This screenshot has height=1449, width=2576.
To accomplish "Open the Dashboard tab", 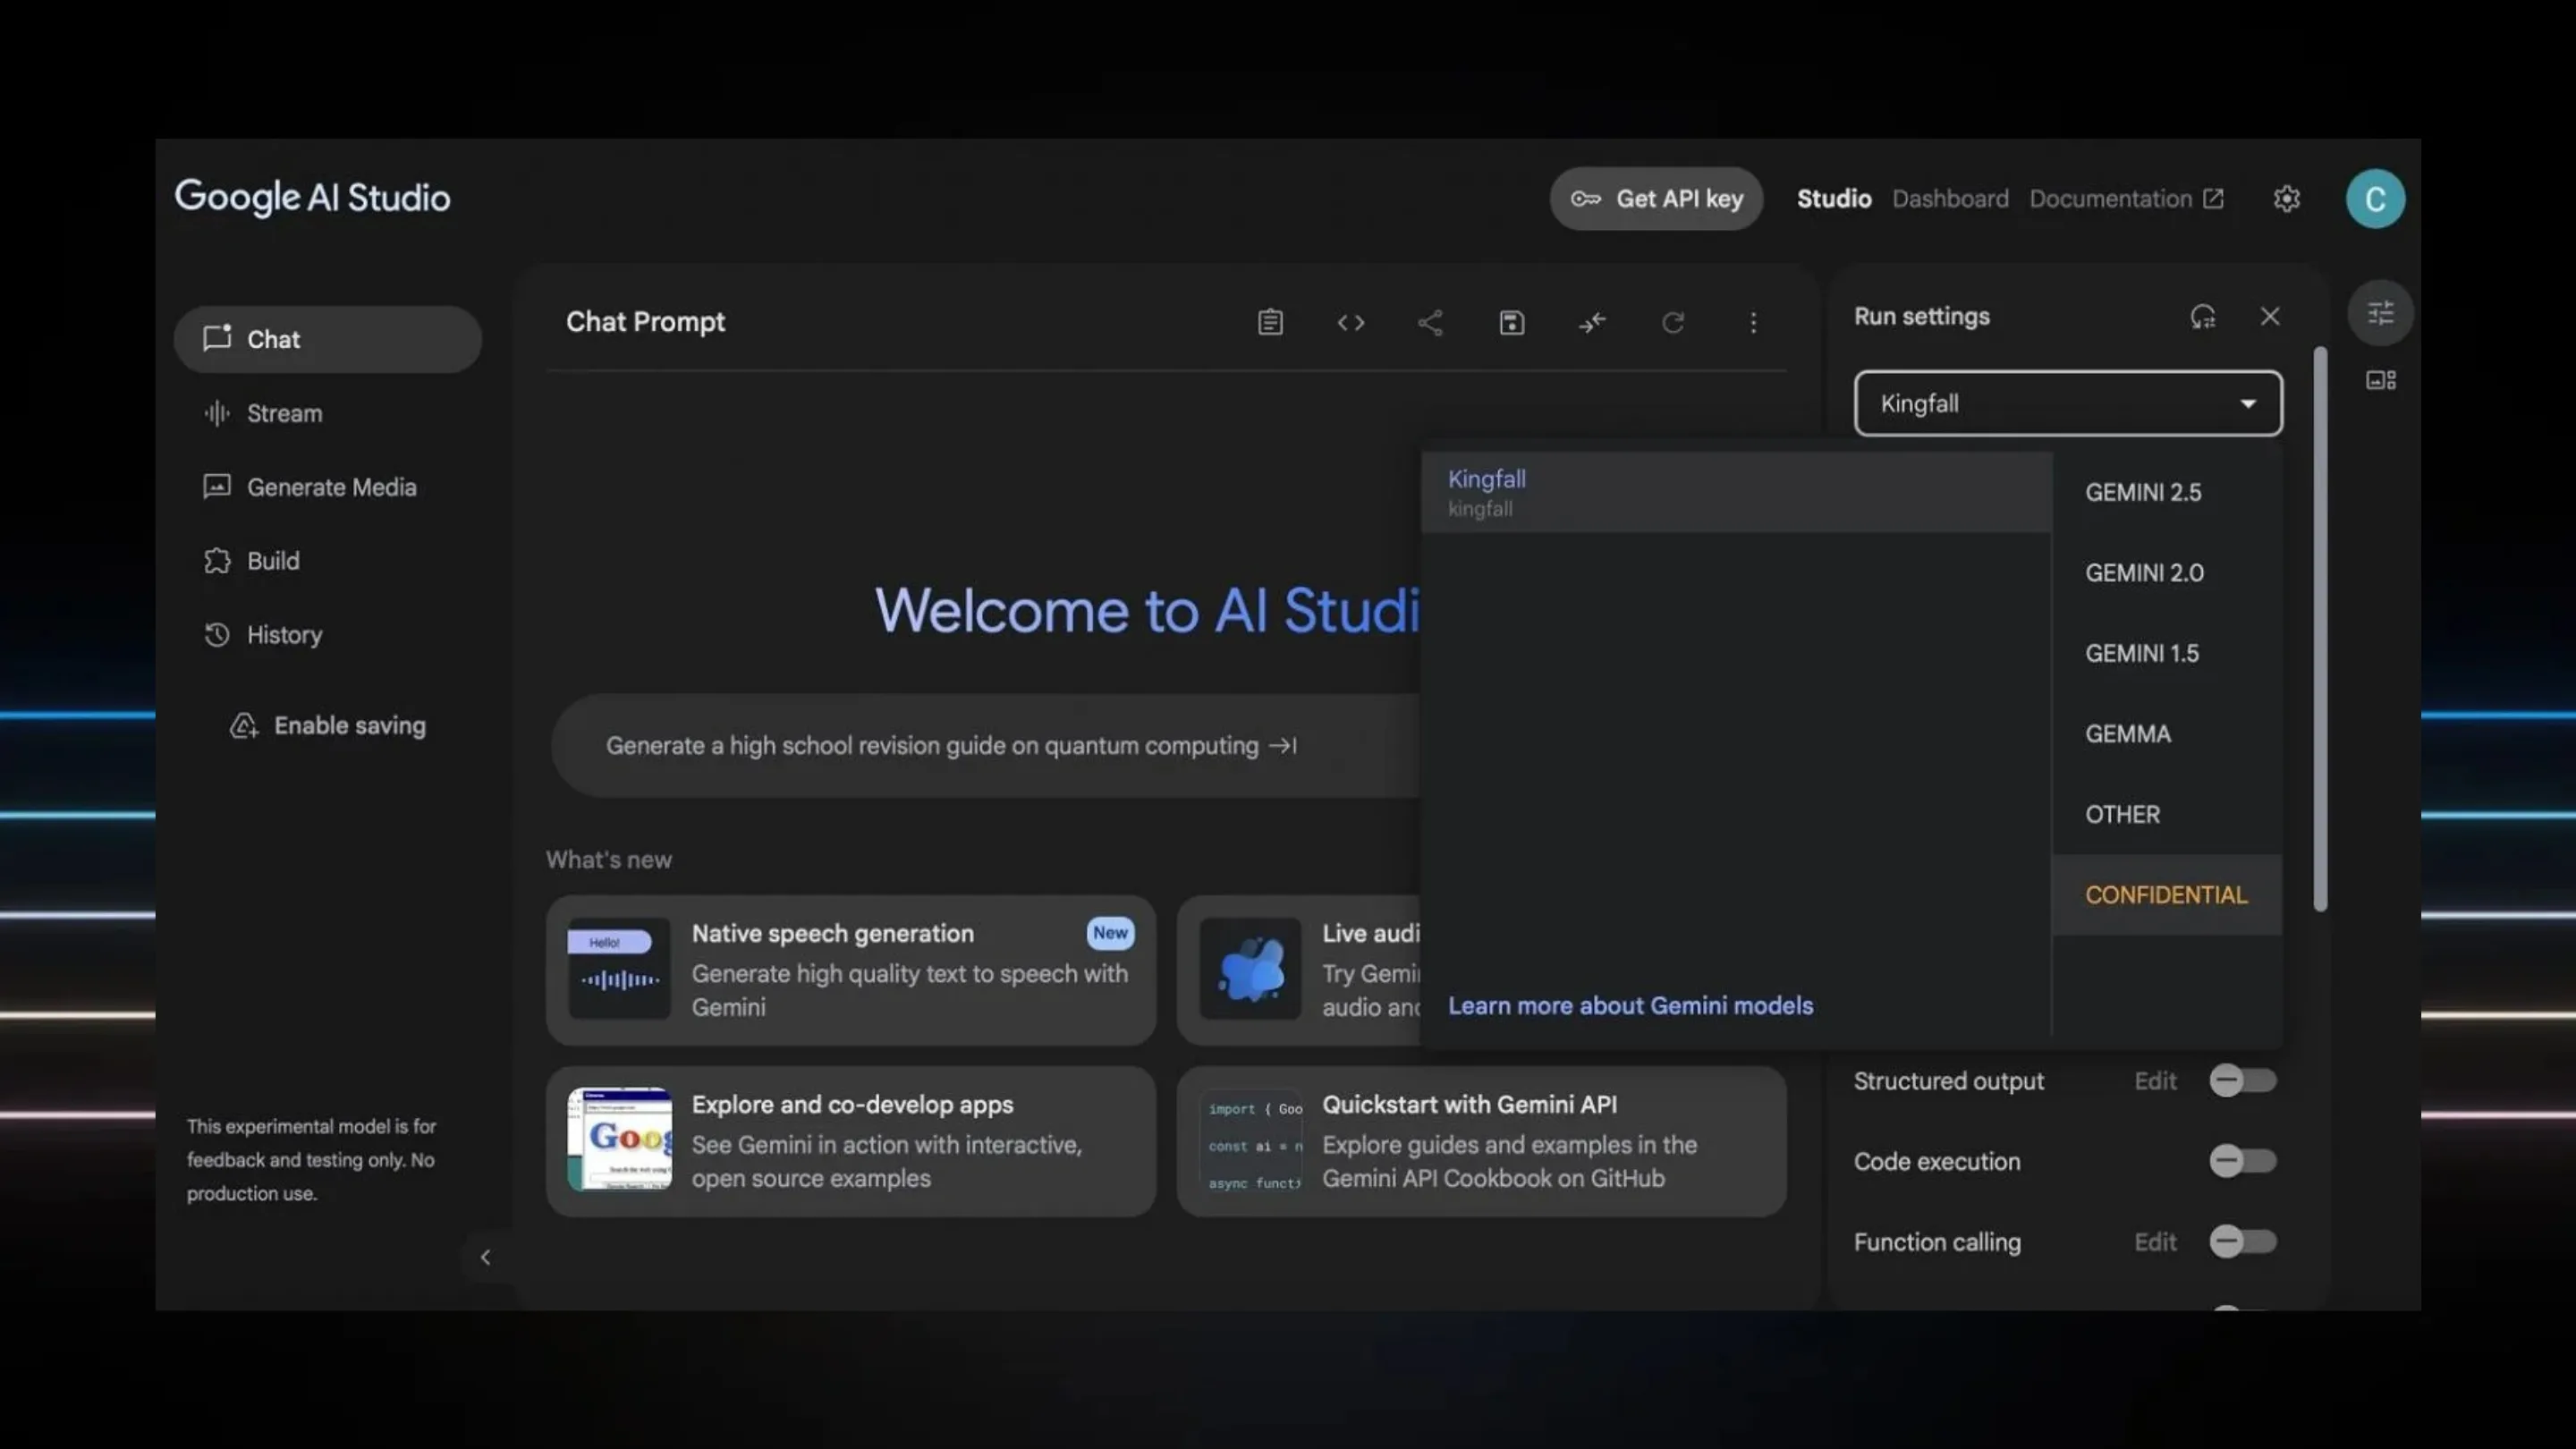I will coord(1950,199).
